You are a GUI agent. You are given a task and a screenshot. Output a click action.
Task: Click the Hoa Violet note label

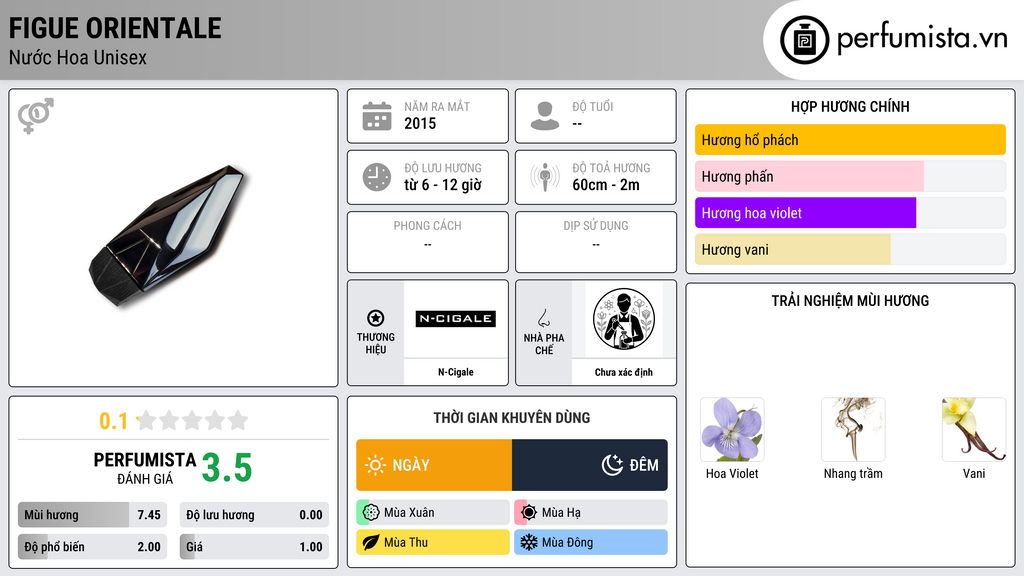pos(732,473)
